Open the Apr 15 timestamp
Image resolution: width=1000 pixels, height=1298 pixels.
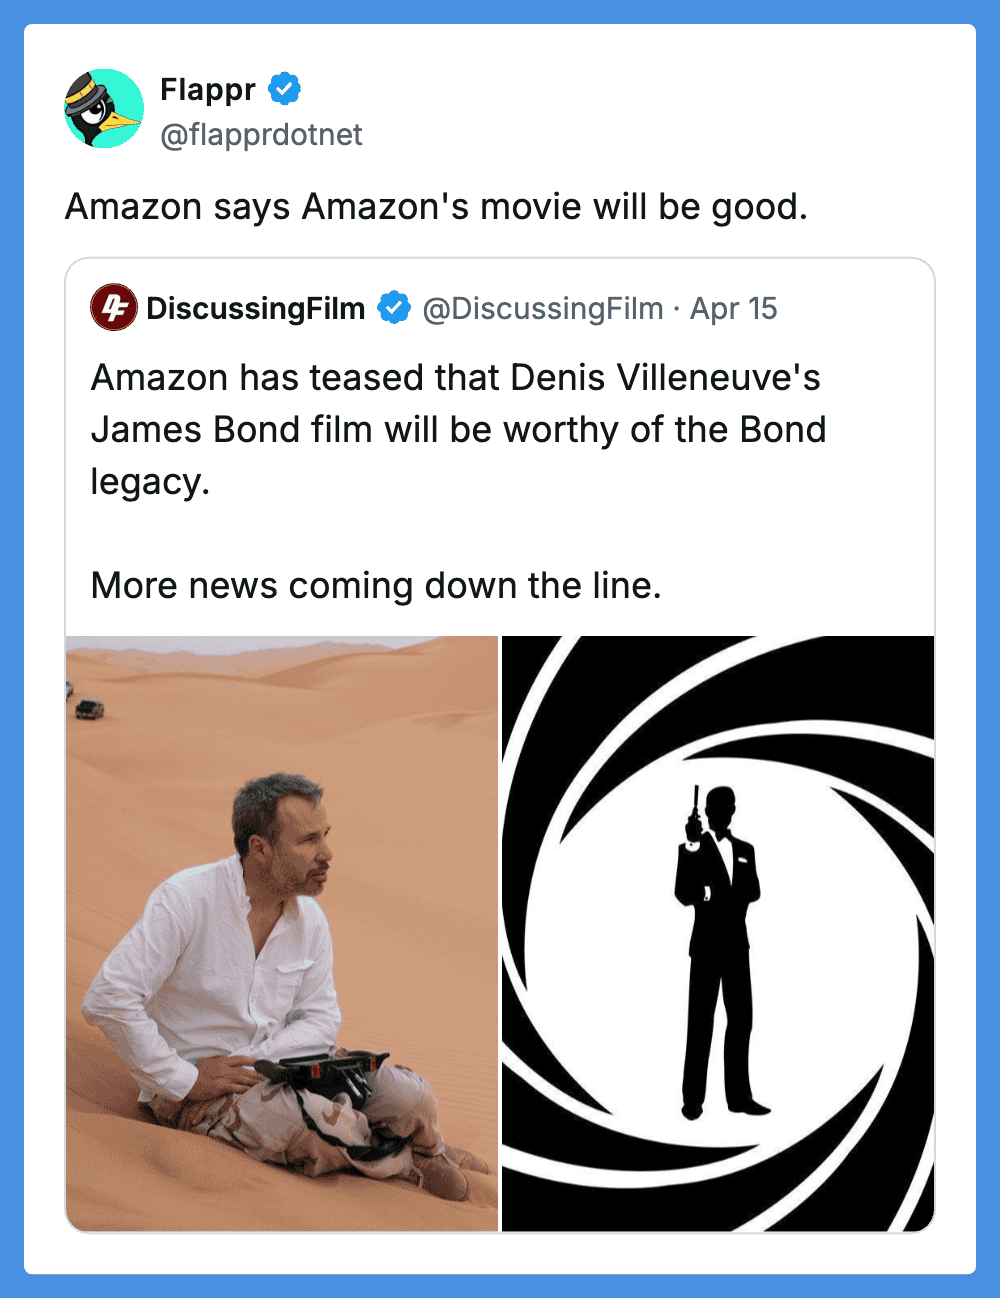(x=733, y=308)
